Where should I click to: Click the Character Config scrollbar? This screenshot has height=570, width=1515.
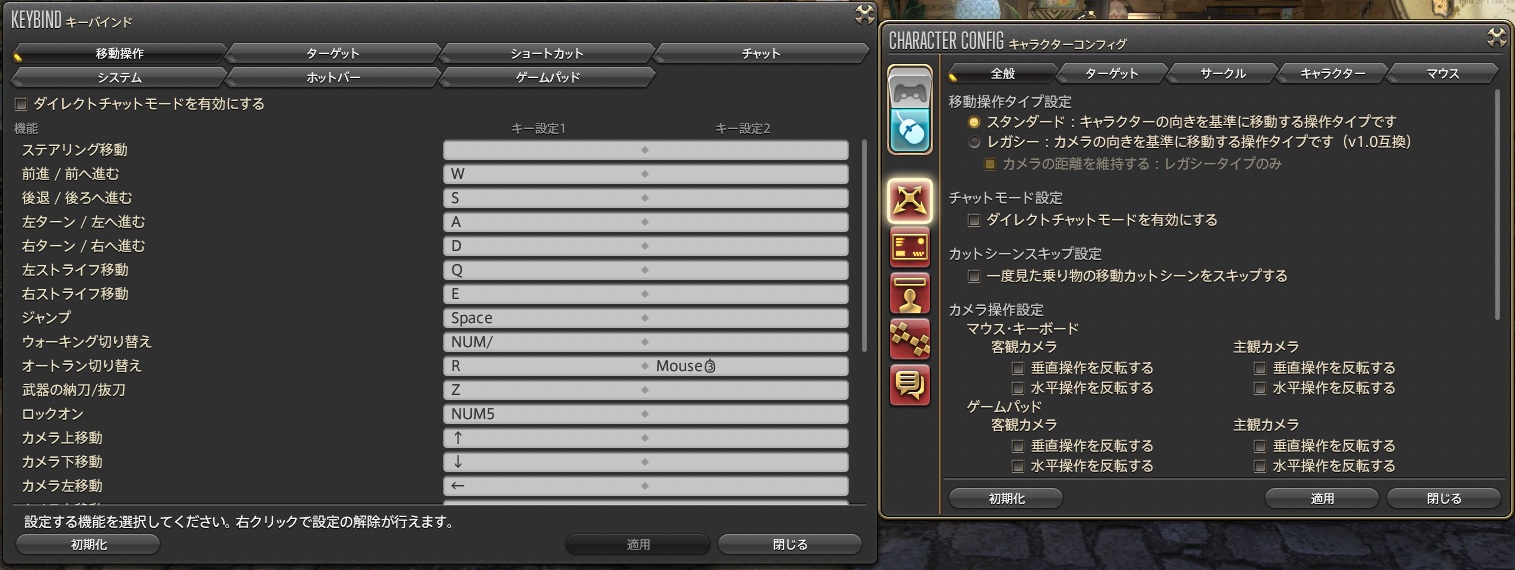tap(1497, 205)
